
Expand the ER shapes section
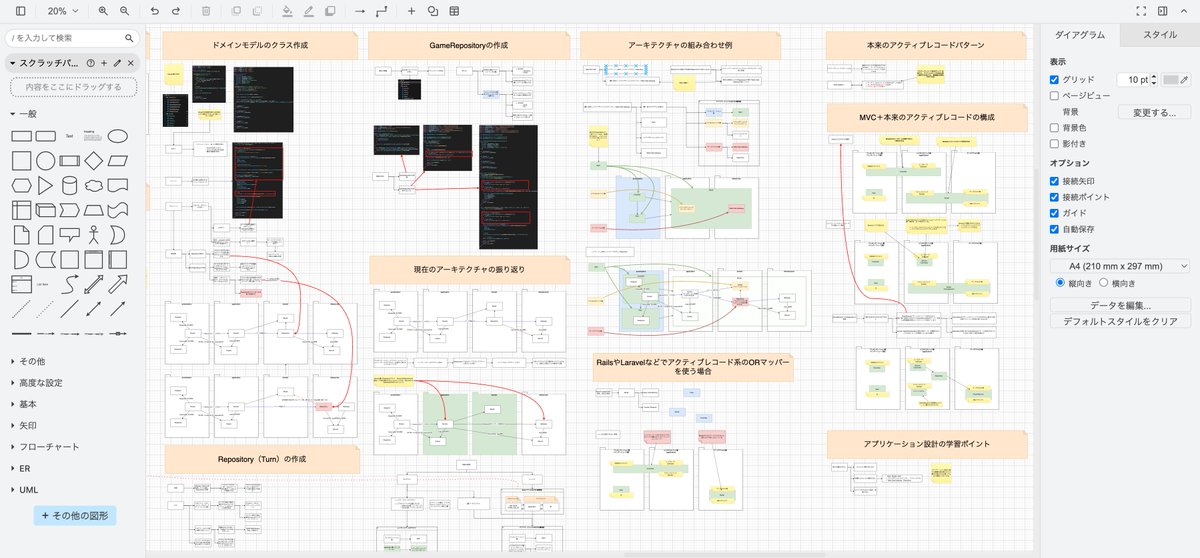[20, 468]
